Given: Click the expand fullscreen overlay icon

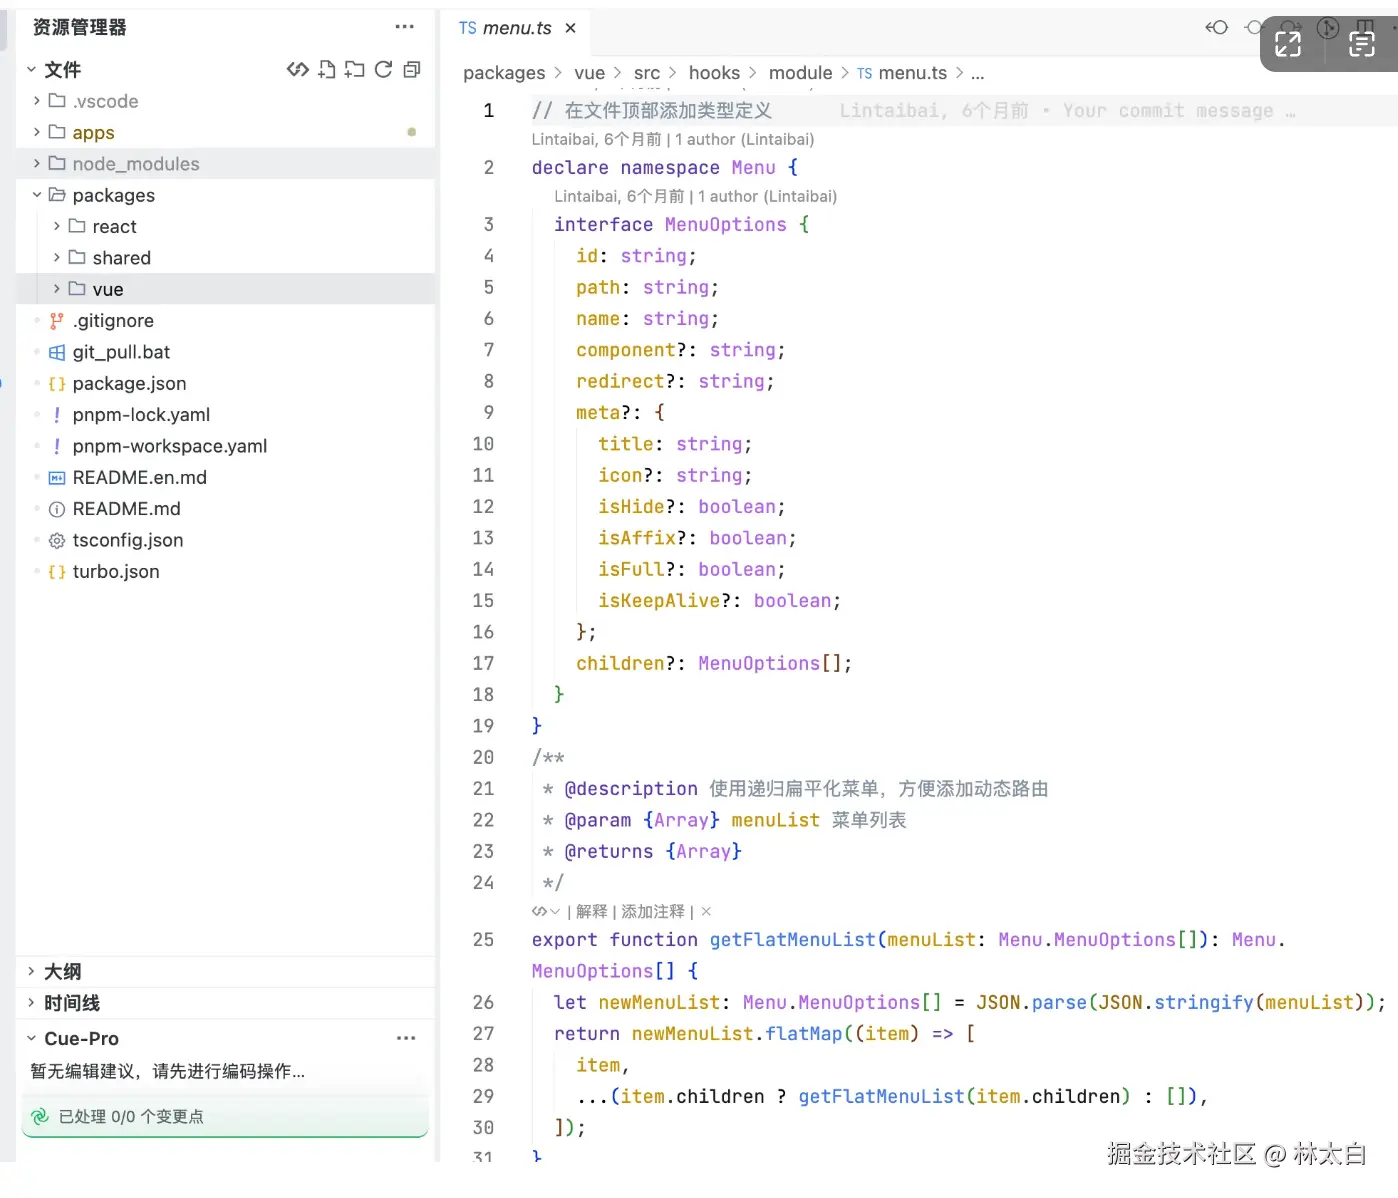Looking at the screenshot, I should [x=1288, y=43].
